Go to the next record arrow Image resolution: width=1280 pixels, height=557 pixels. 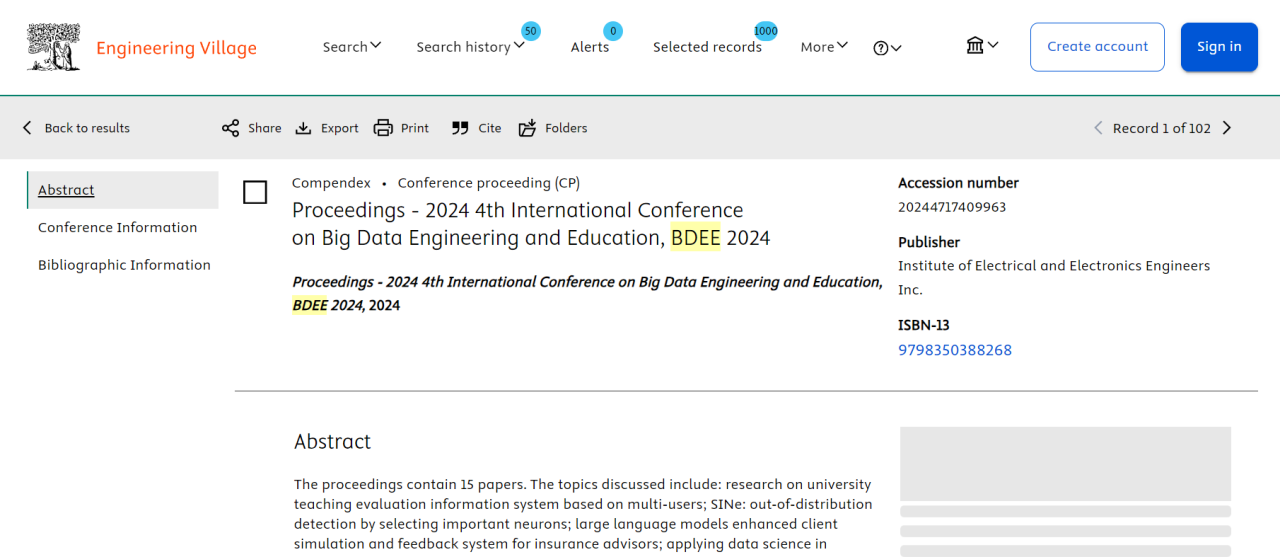coord(1227,128)
